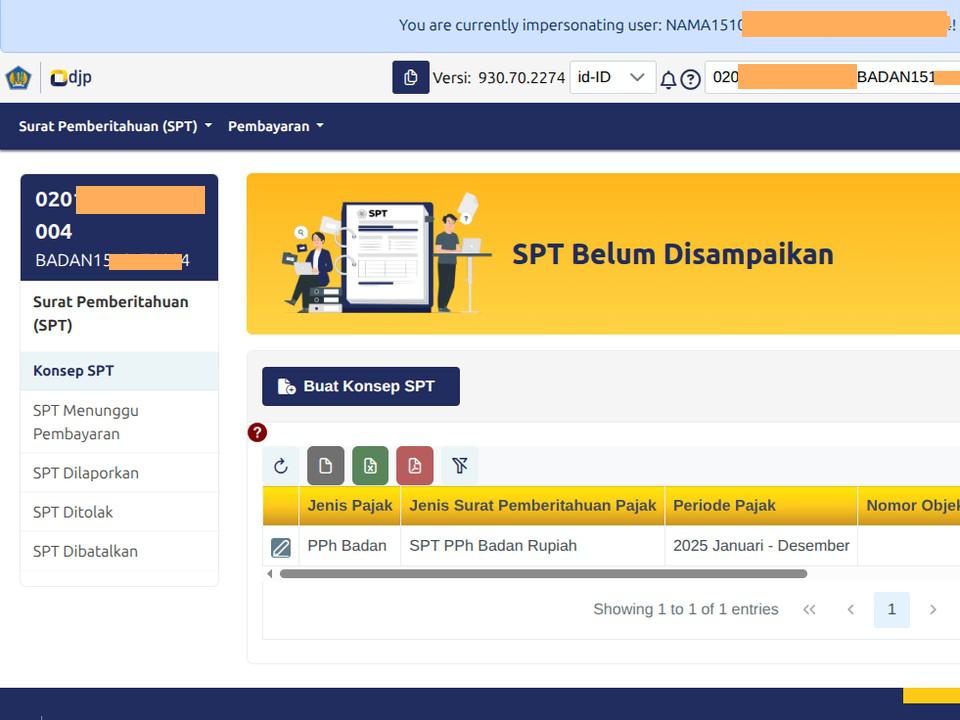Export the table with gray document icon

pyautogui.click(x=326, y=466)
